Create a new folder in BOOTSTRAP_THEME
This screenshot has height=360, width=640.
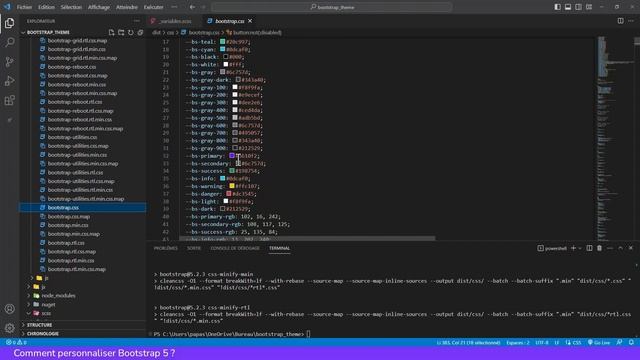click(x=121, y=32)
